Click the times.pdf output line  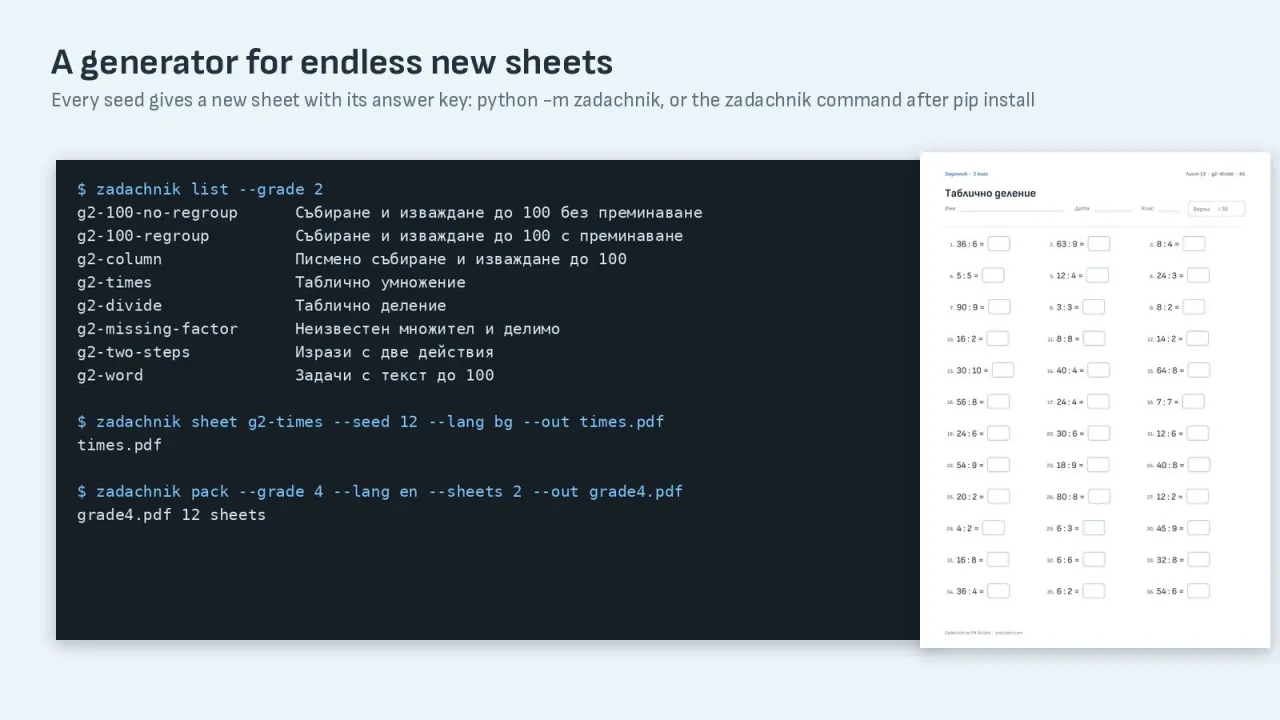click(119, 445)
